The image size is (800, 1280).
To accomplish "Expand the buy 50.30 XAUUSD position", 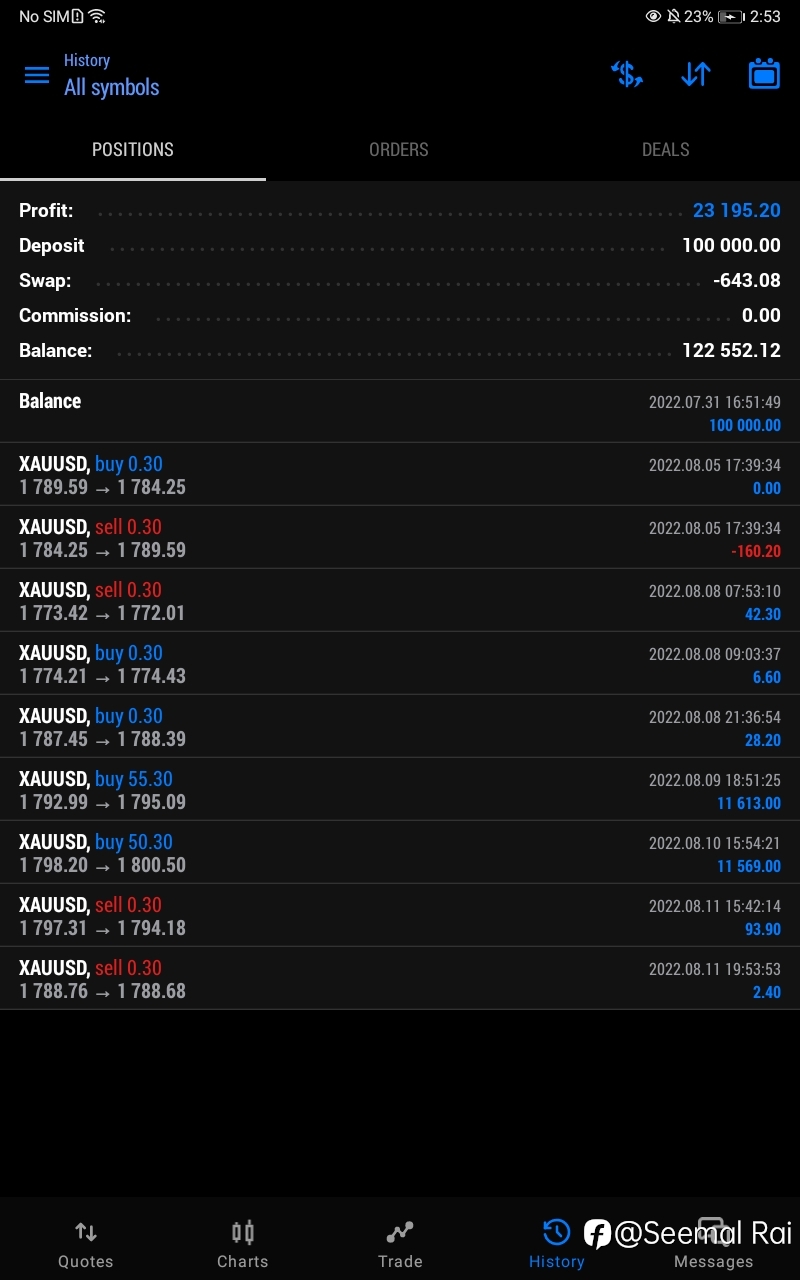I will [400, 852].
